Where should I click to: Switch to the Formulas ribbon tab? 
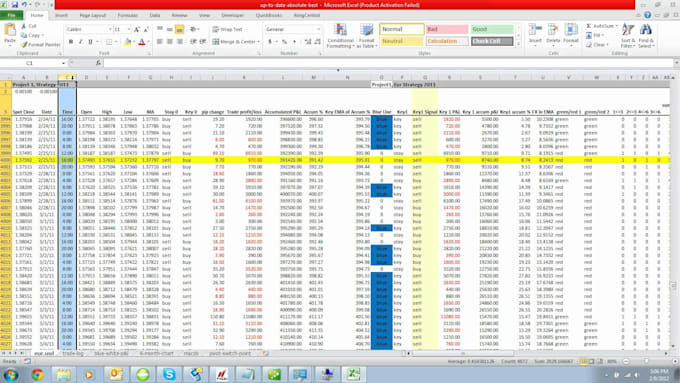tap(128, 15)
